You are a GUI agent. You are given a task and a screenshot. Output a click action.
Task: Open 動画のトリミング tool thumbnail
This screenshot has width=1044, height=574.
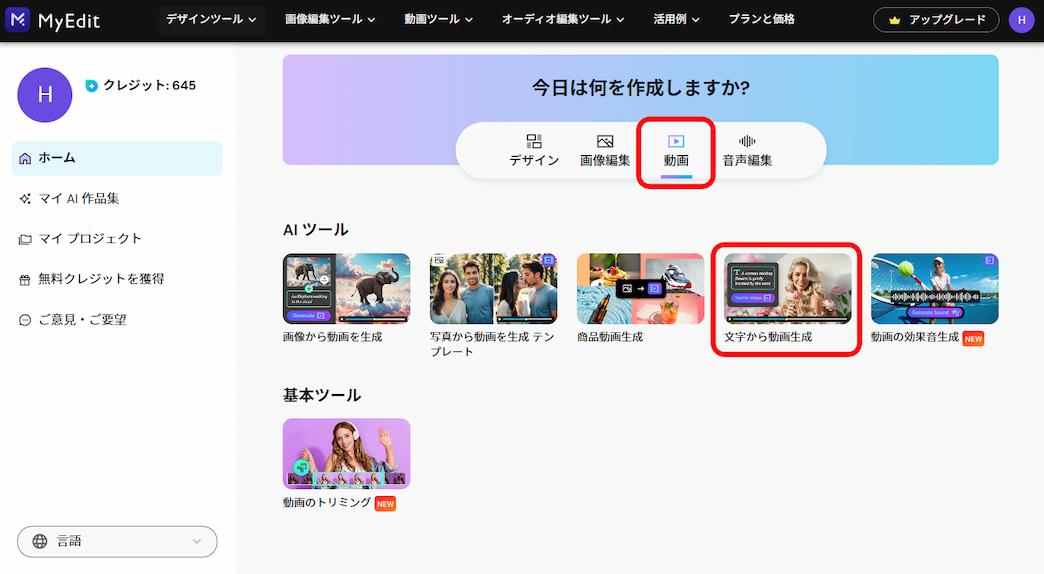(x=346, y=453)
